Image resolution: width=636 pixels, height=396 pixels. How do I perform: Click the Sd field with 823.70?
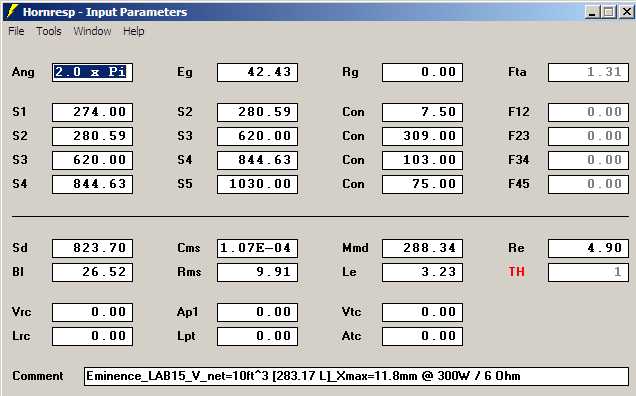click(92, 248)
